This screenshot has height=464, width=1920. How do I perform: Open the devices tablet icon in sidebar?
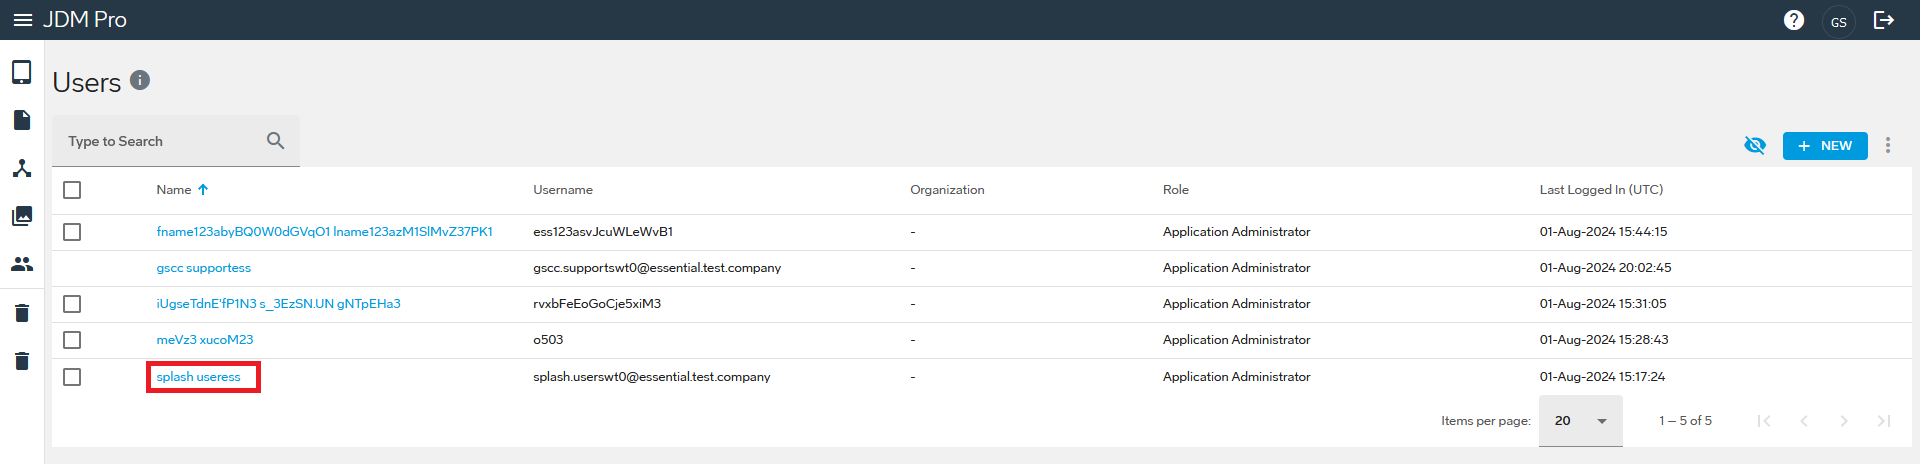click(22, 72)
